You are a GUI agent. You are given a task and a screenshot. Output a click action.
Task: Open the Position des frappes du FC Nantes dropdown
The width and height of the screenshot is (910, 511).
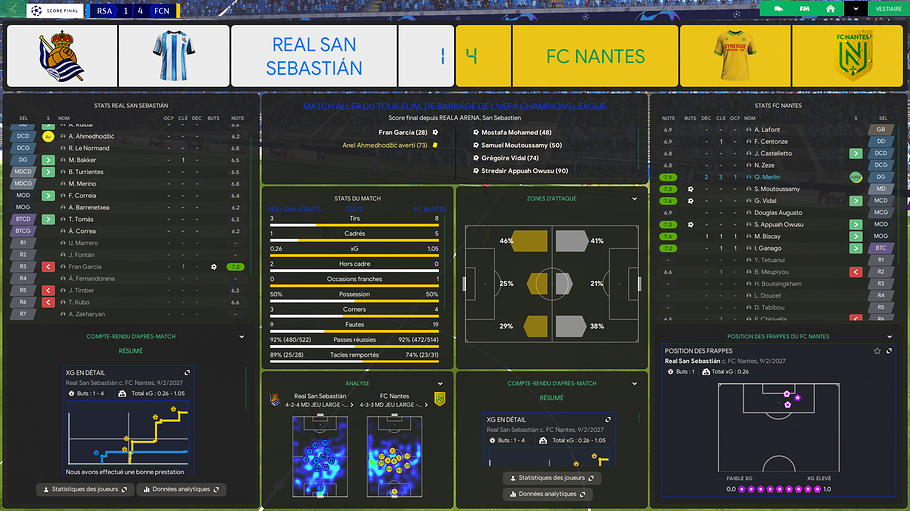[889, 336]
